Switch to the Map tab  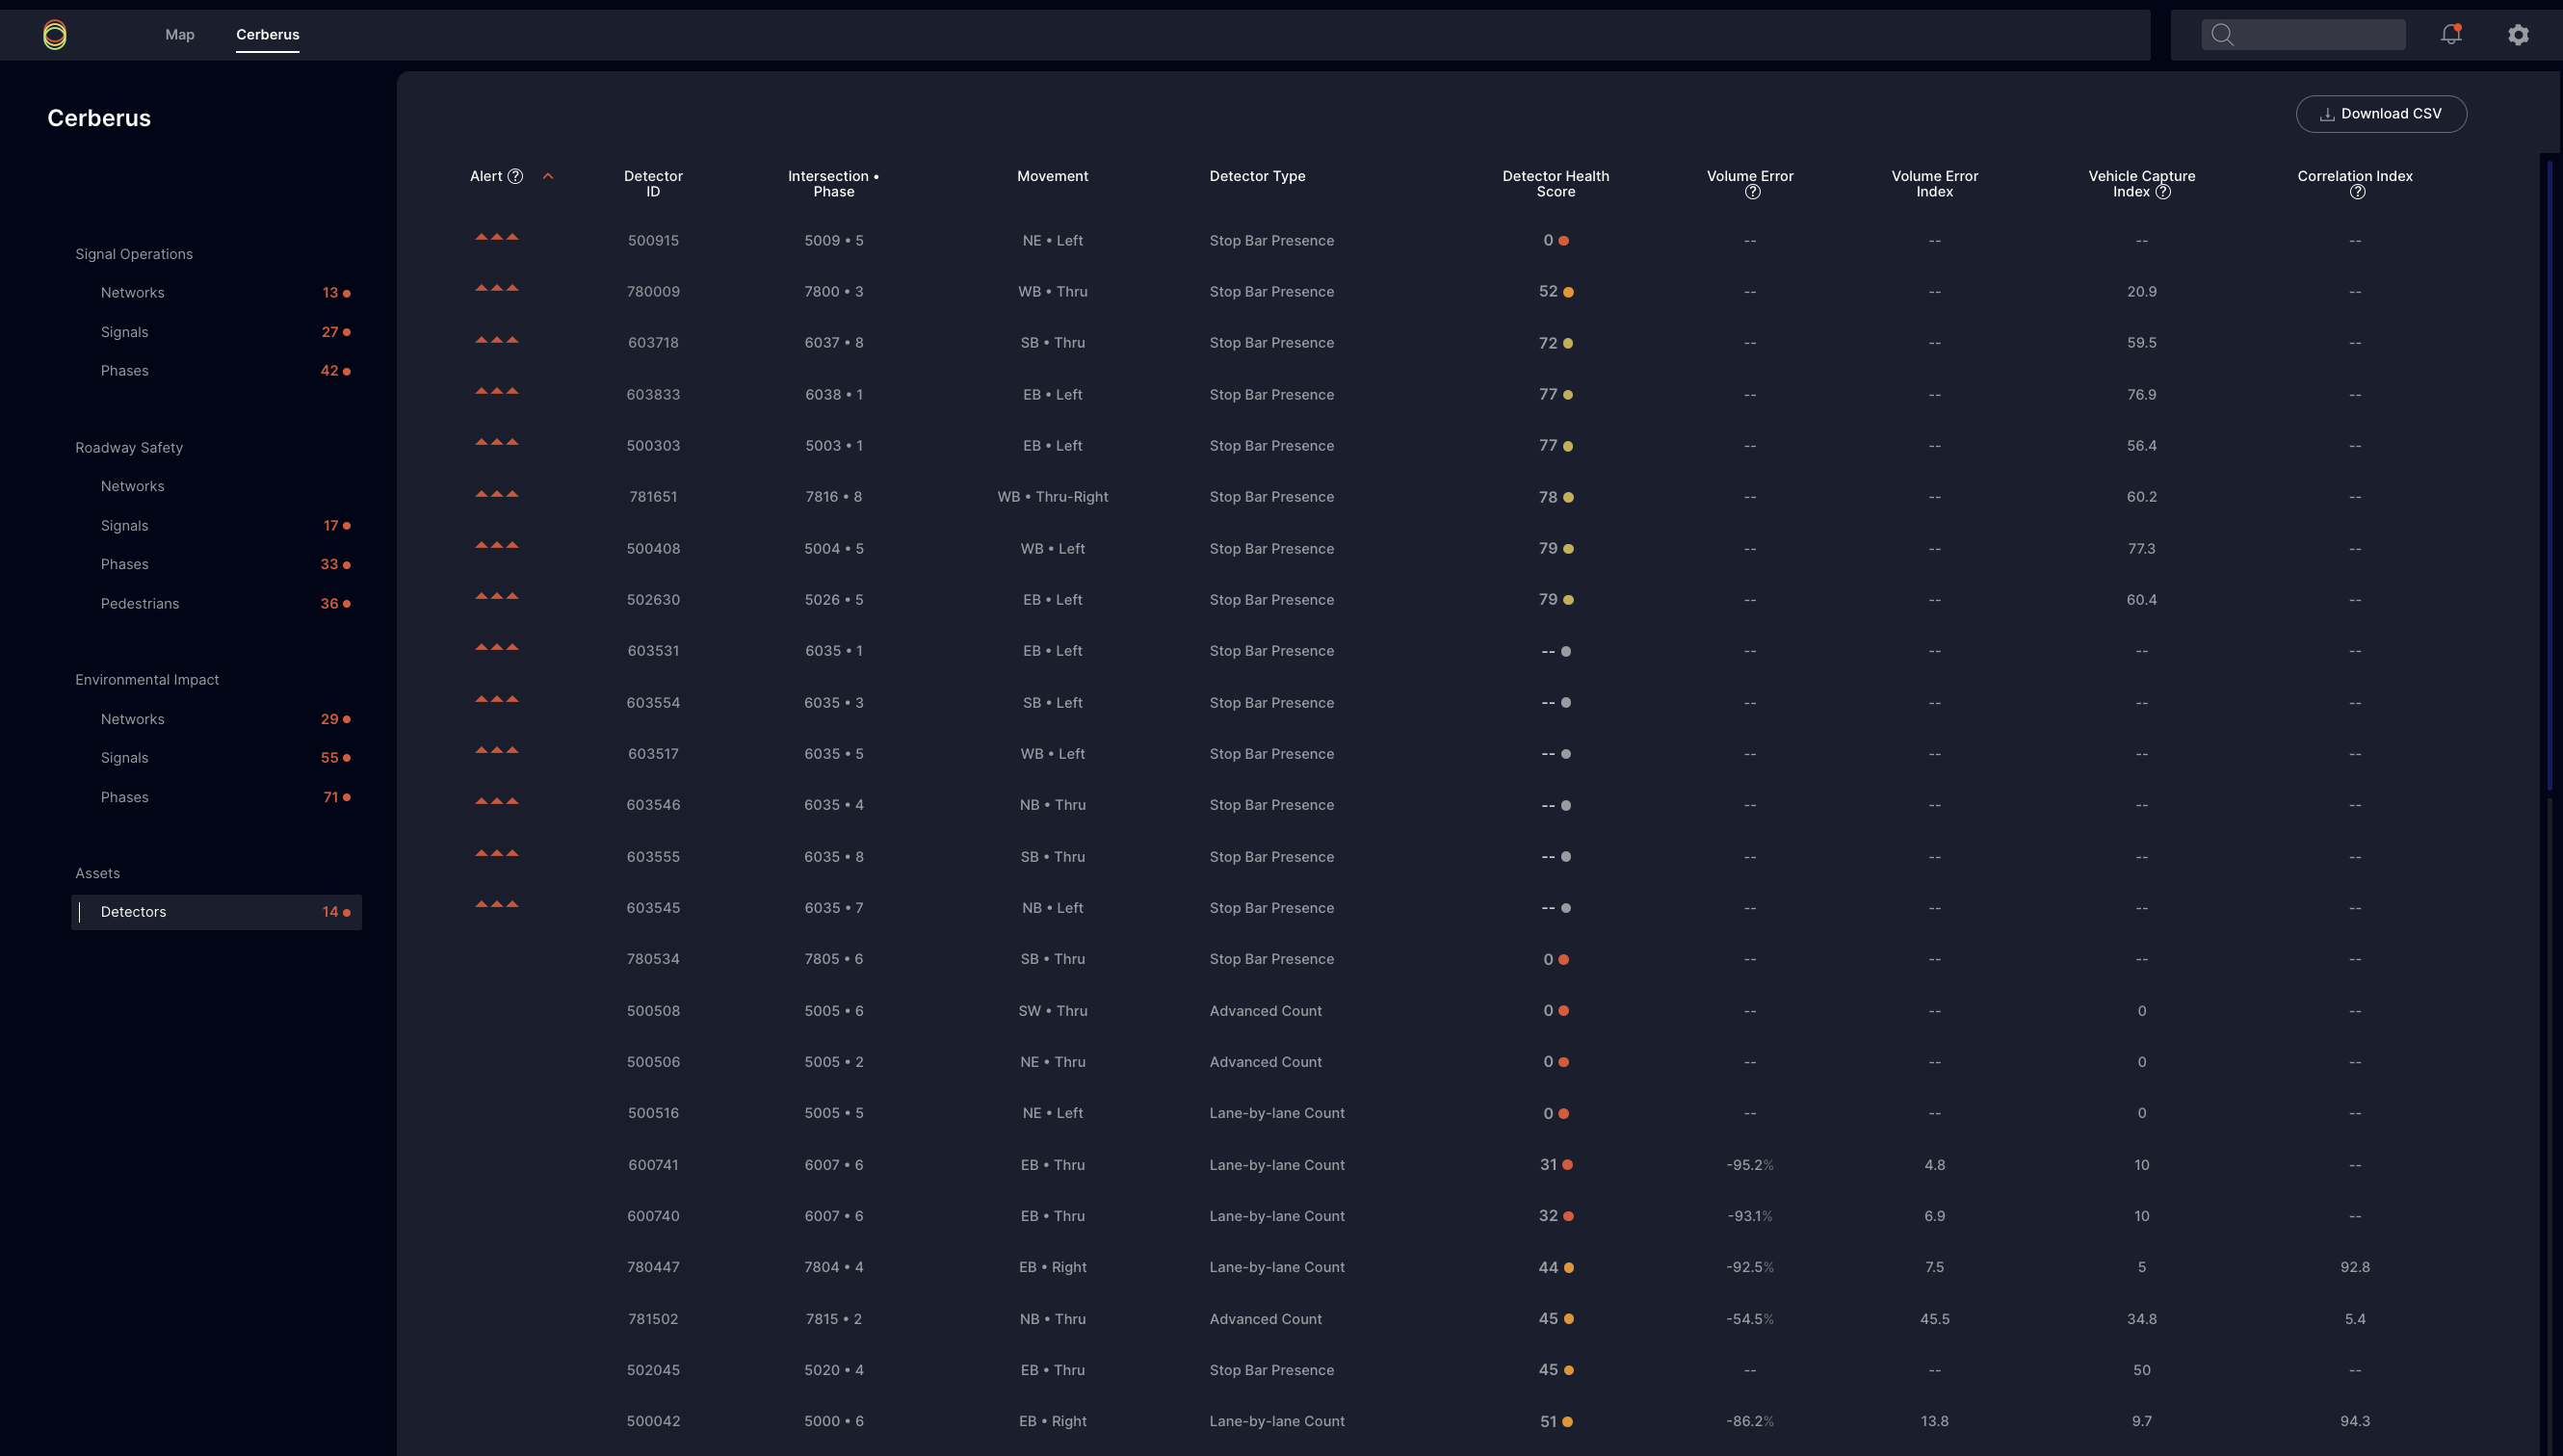point(180,35)
